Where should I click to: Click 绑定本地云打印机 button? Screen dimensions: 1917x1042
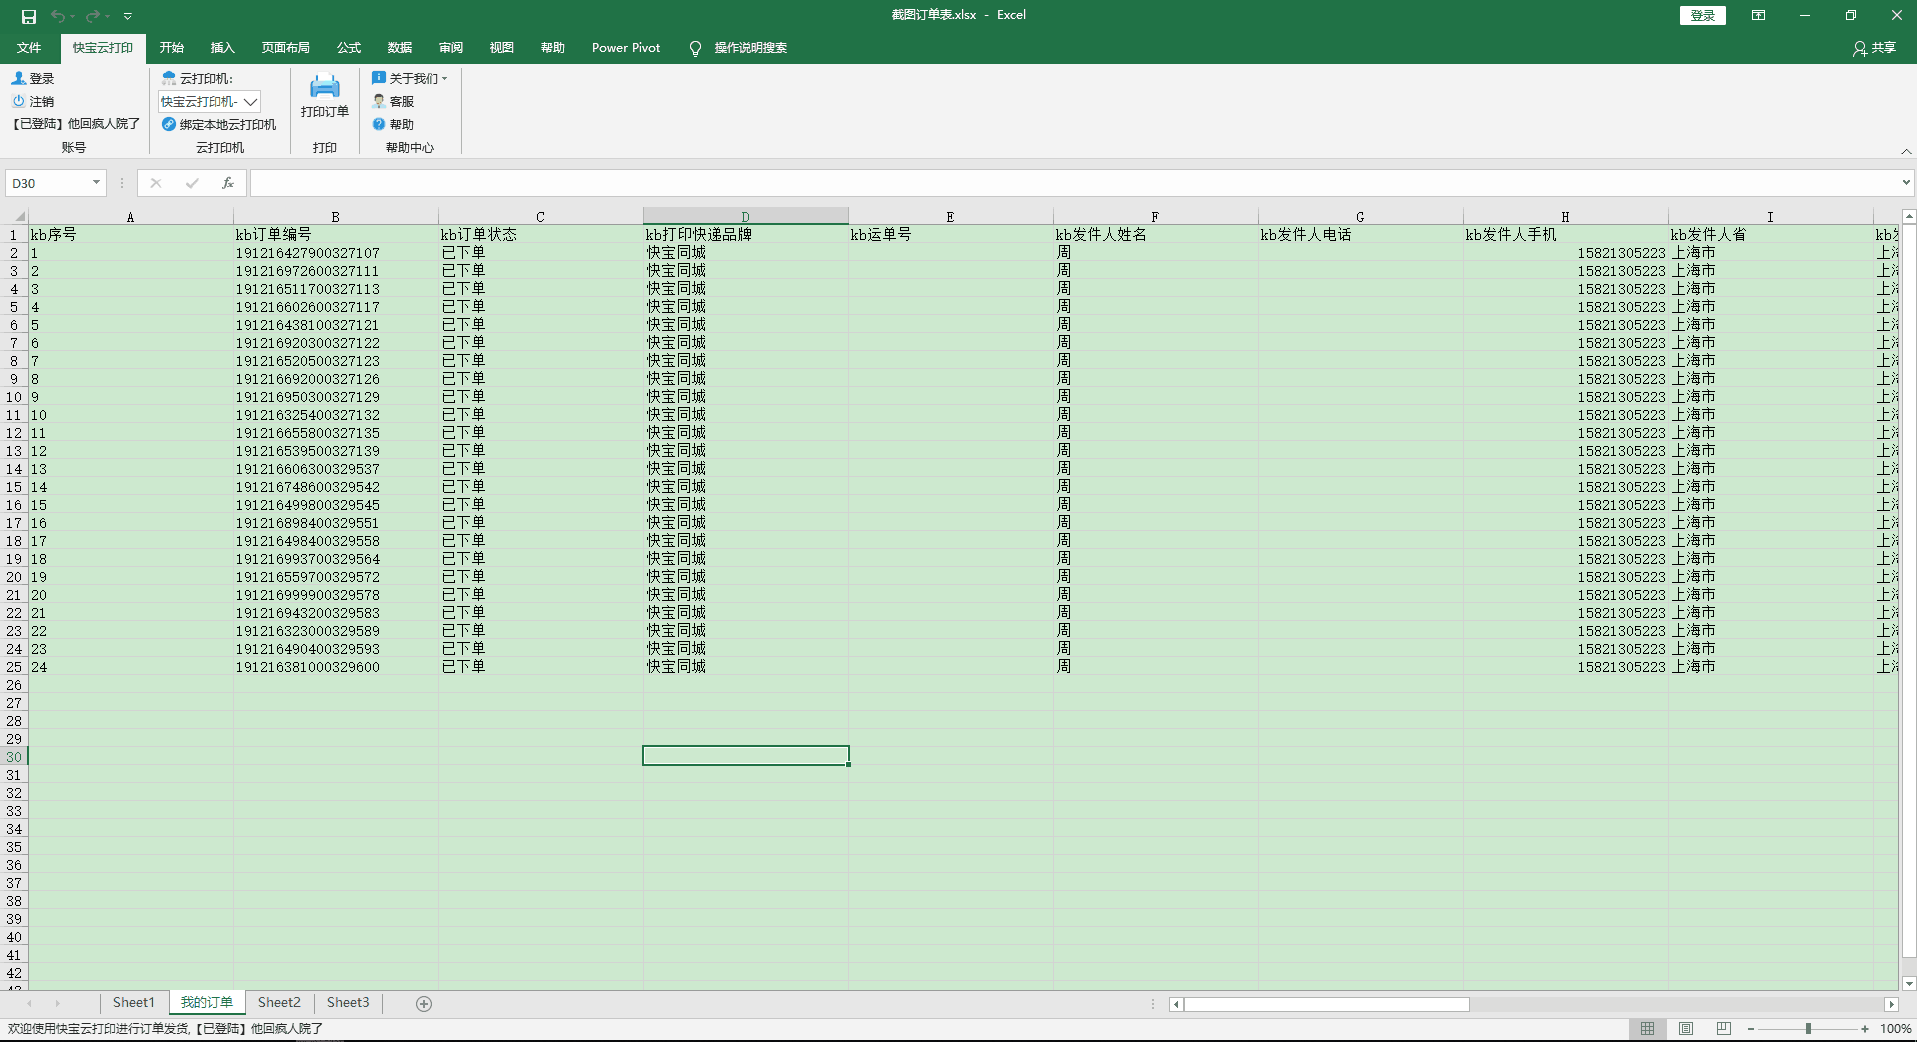click(x=219, y=124)
